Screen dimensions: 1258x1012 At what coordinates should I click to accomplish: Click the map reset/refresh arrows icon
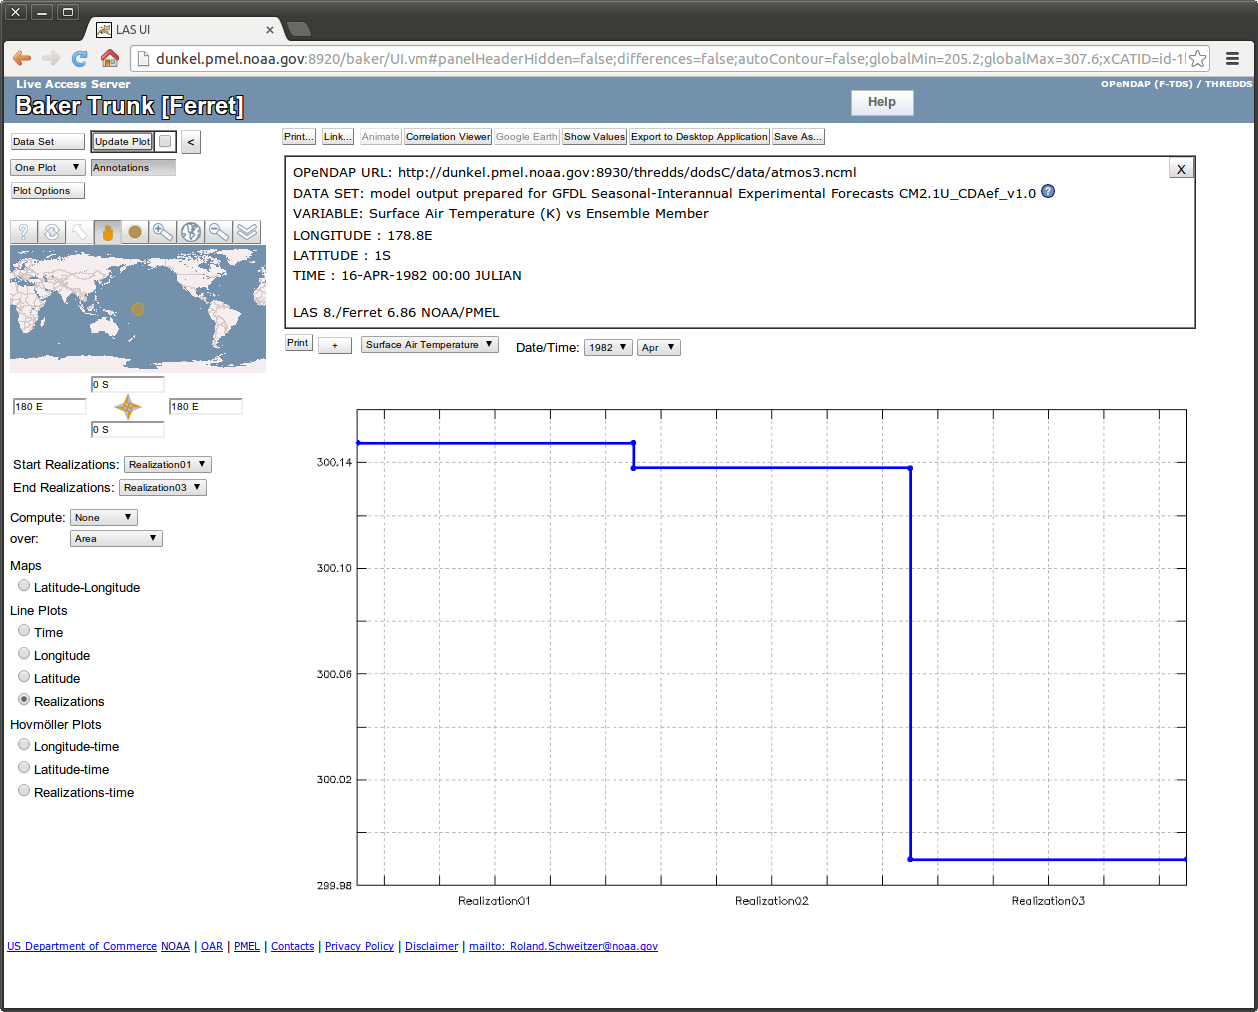(52, 232)
